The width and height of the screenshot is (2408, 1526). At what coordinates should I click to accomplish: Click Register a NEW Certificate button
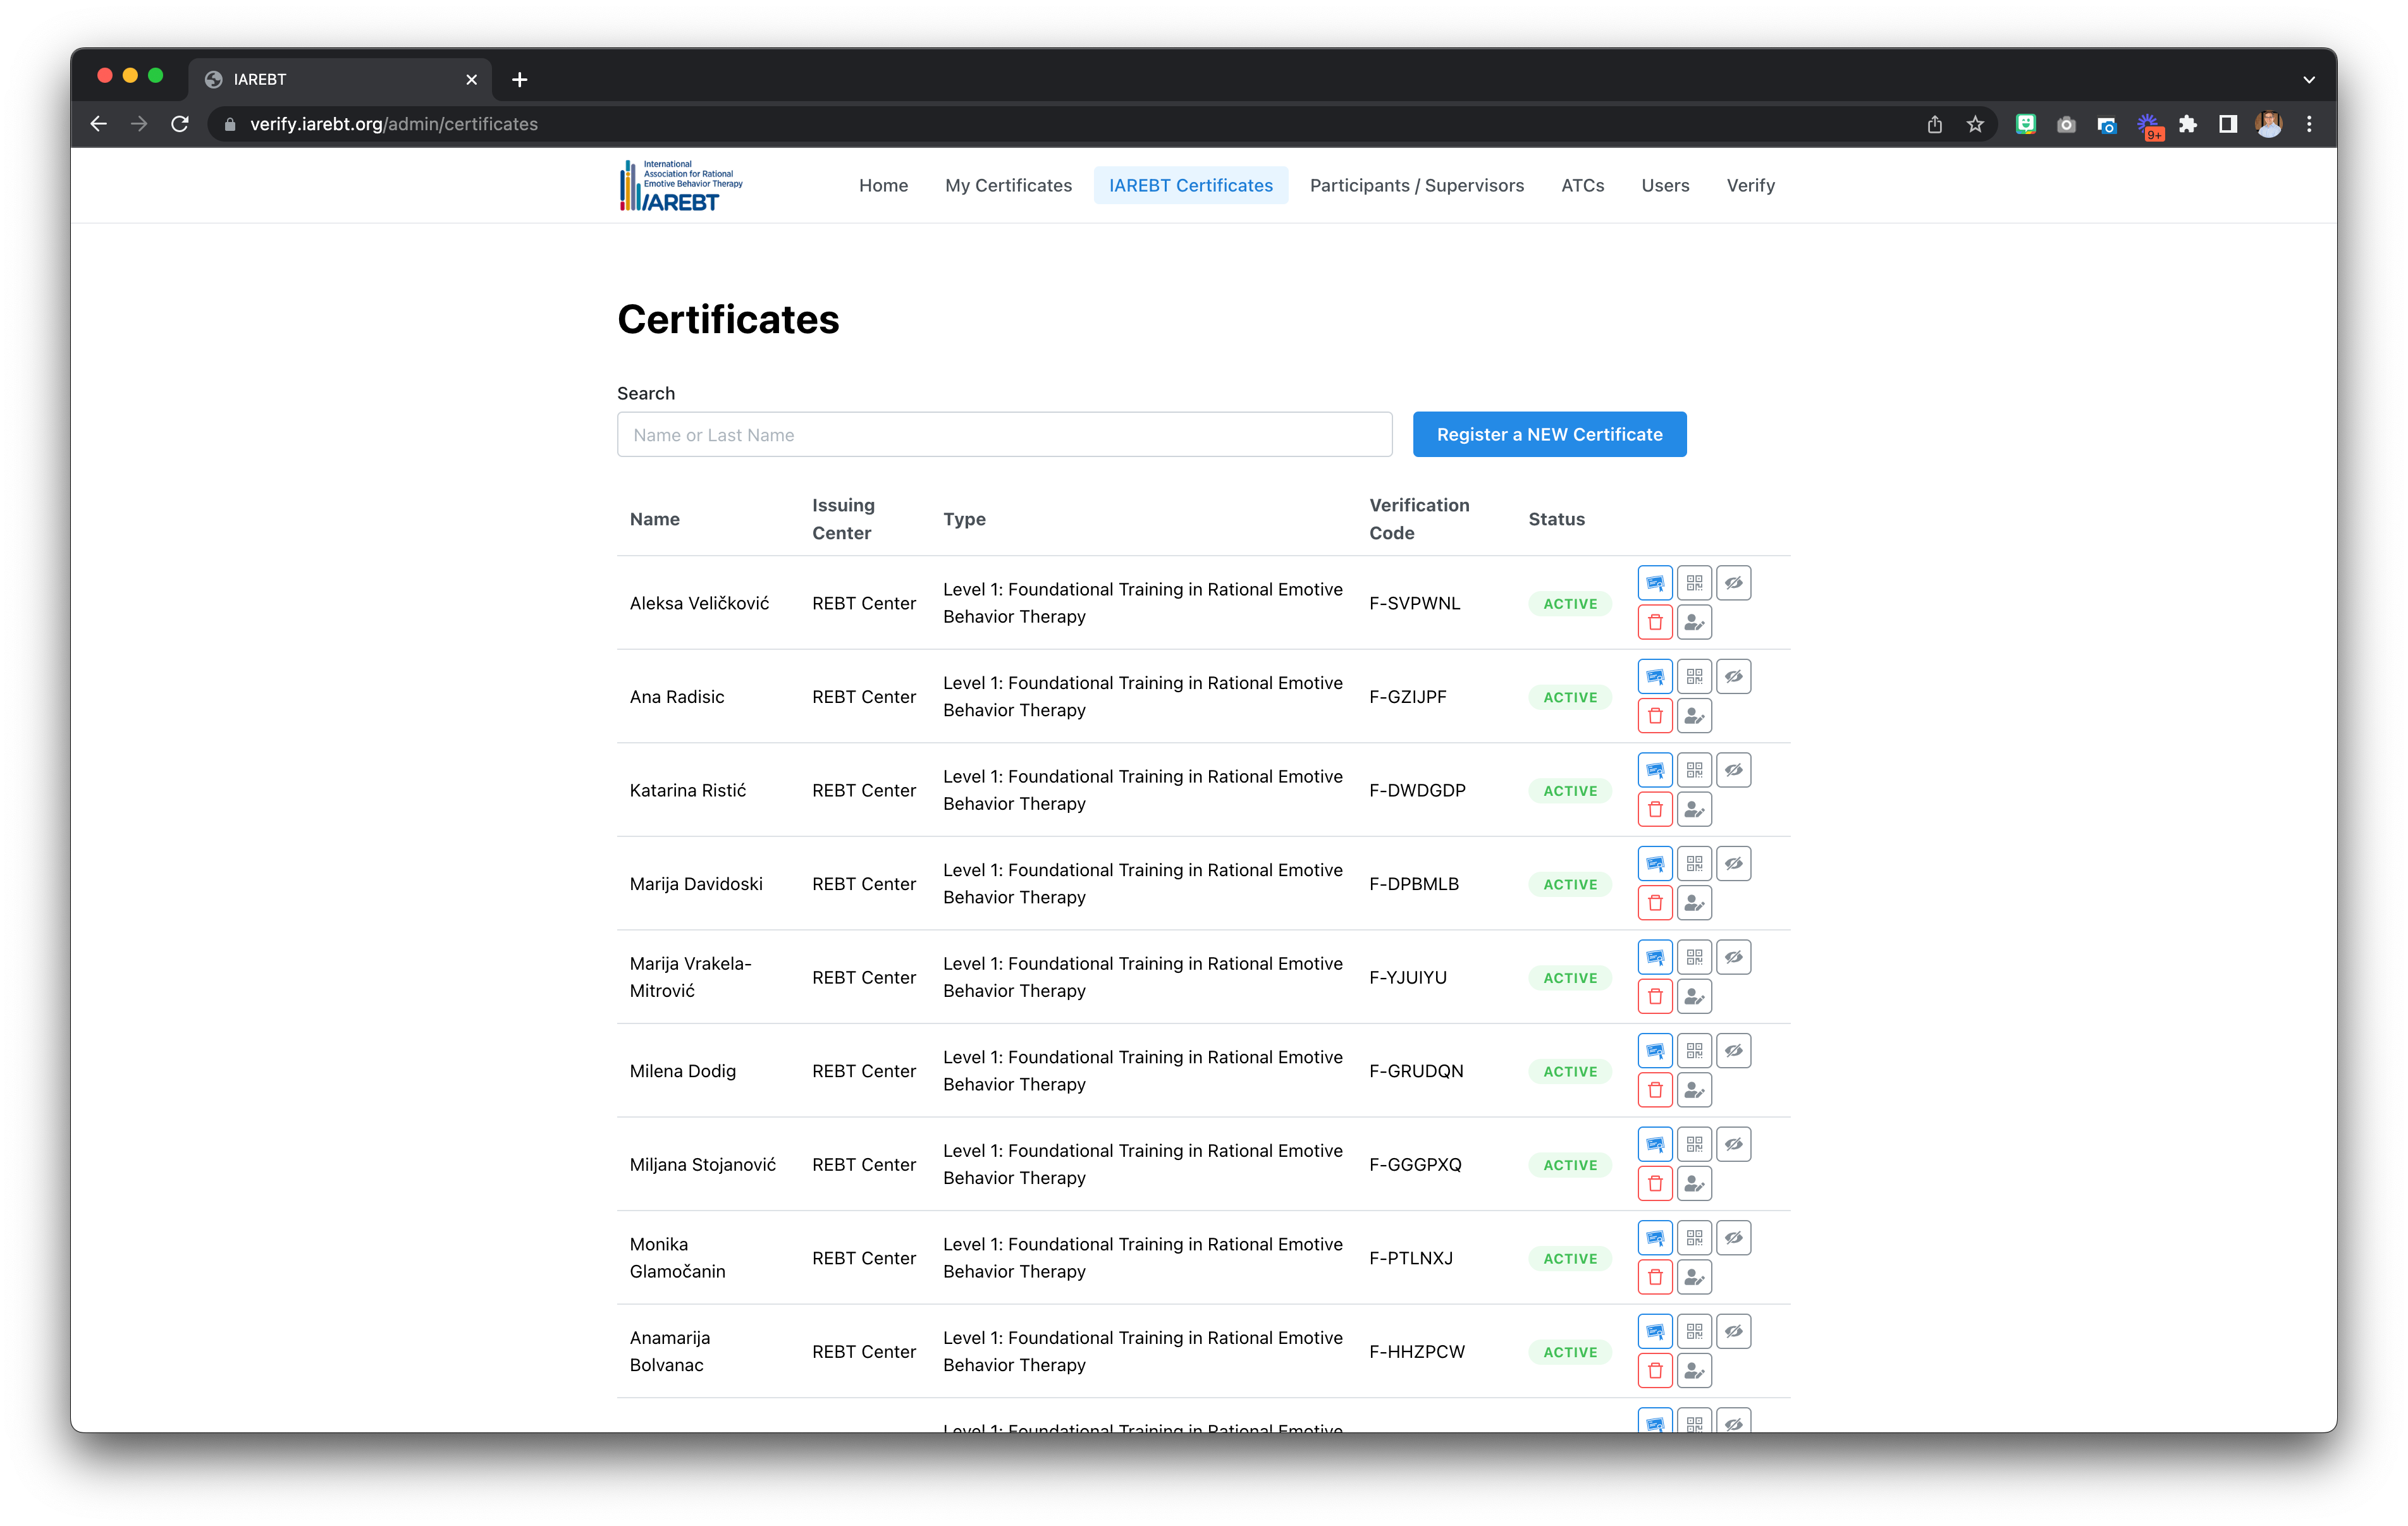1549,434
